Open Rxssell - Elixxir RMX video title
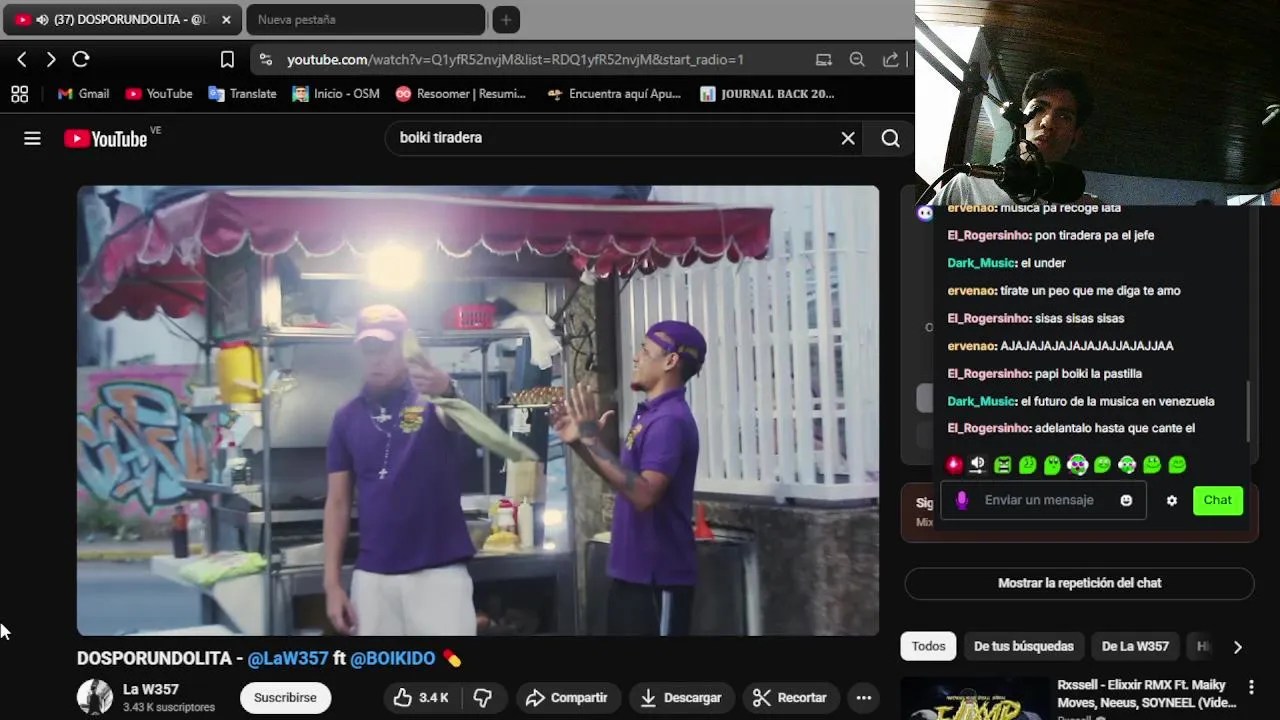The image size is (1280, 720). (x=1147, y=694)
